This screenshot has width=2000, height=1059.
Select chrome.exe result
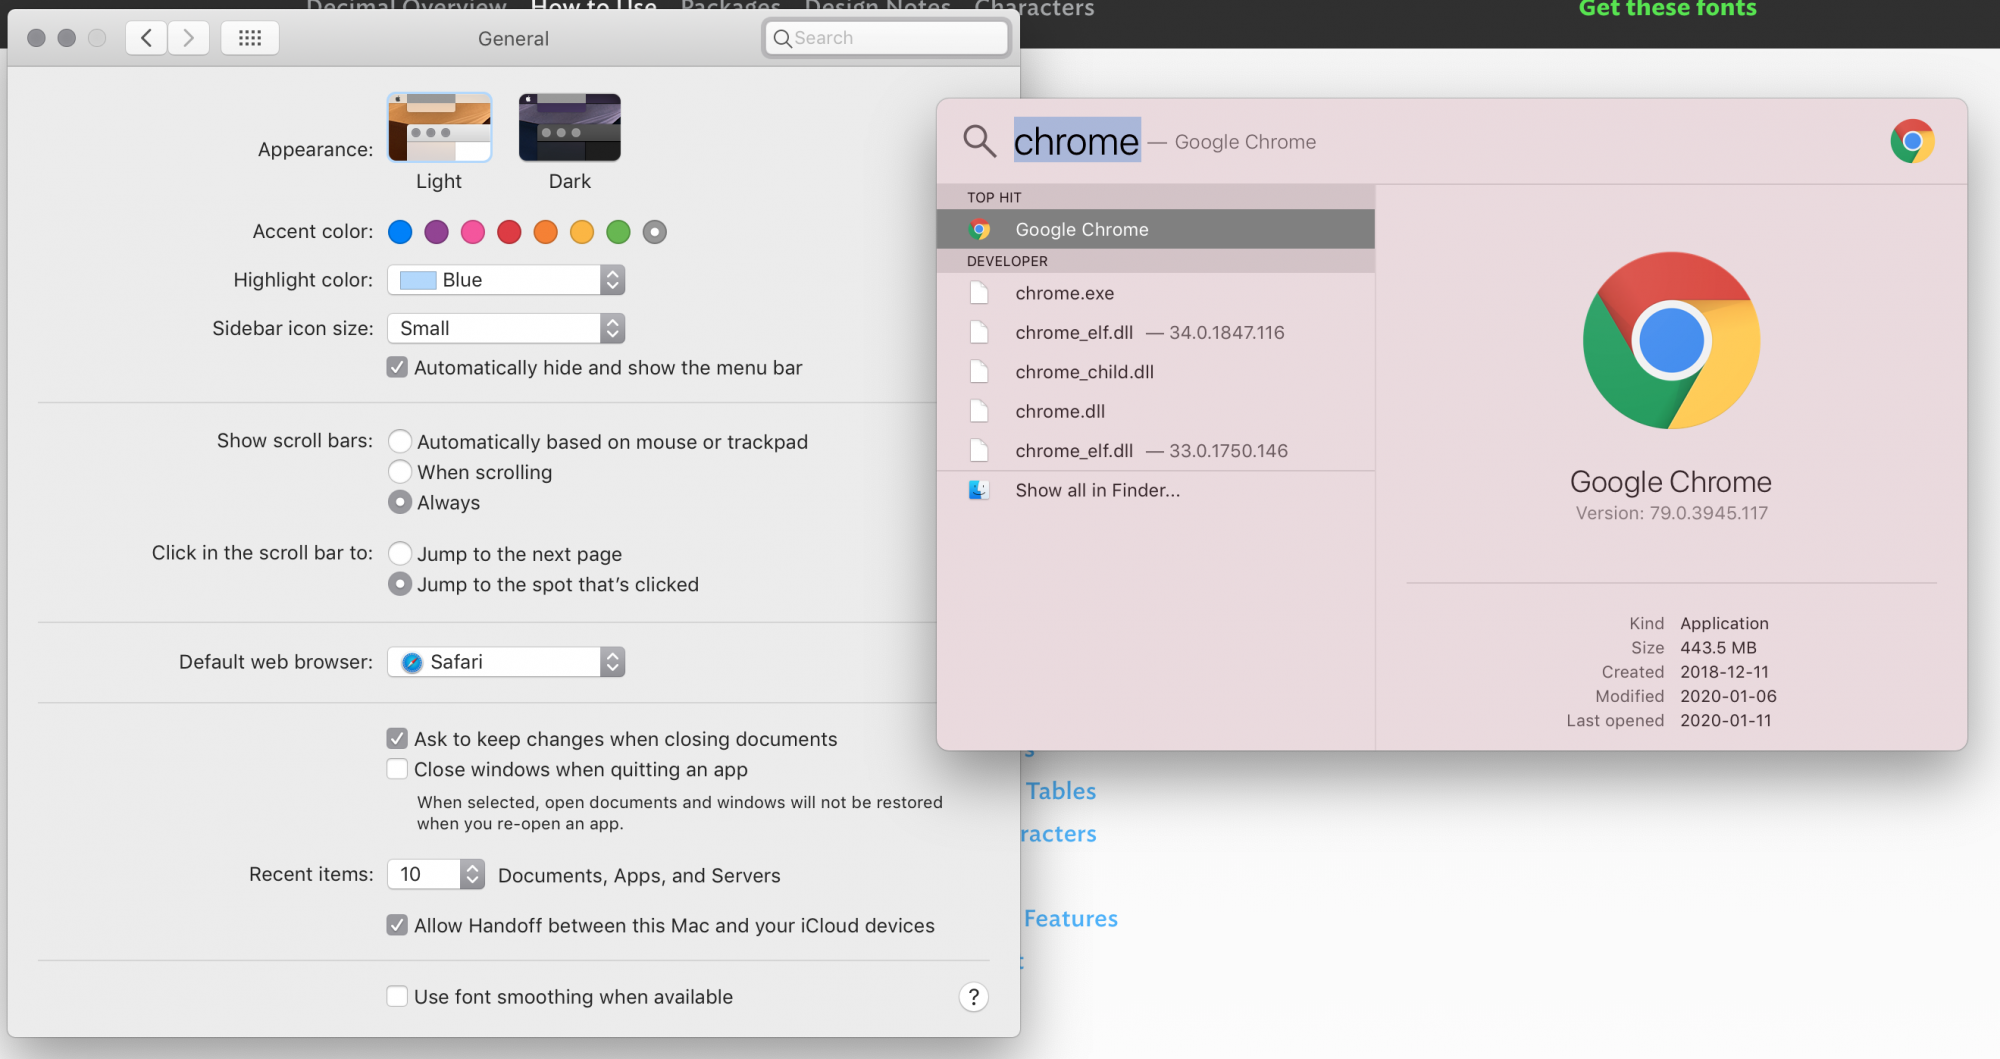coord(1155,293)
